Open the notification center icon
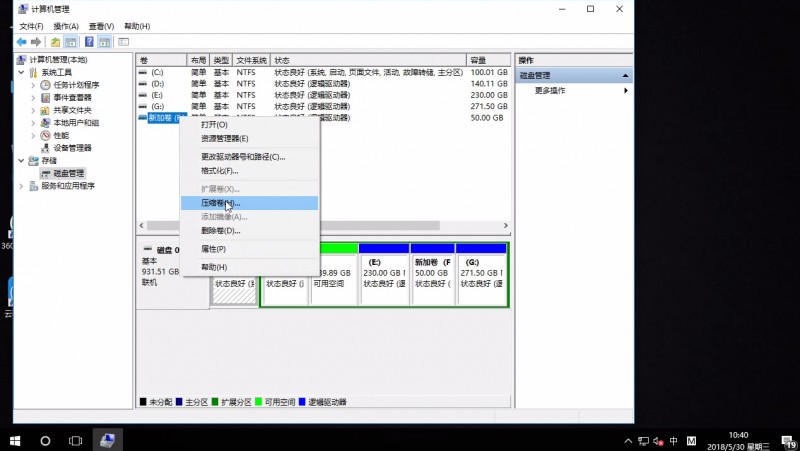This screenshot has height=451, width=800. tap(788, 441)
